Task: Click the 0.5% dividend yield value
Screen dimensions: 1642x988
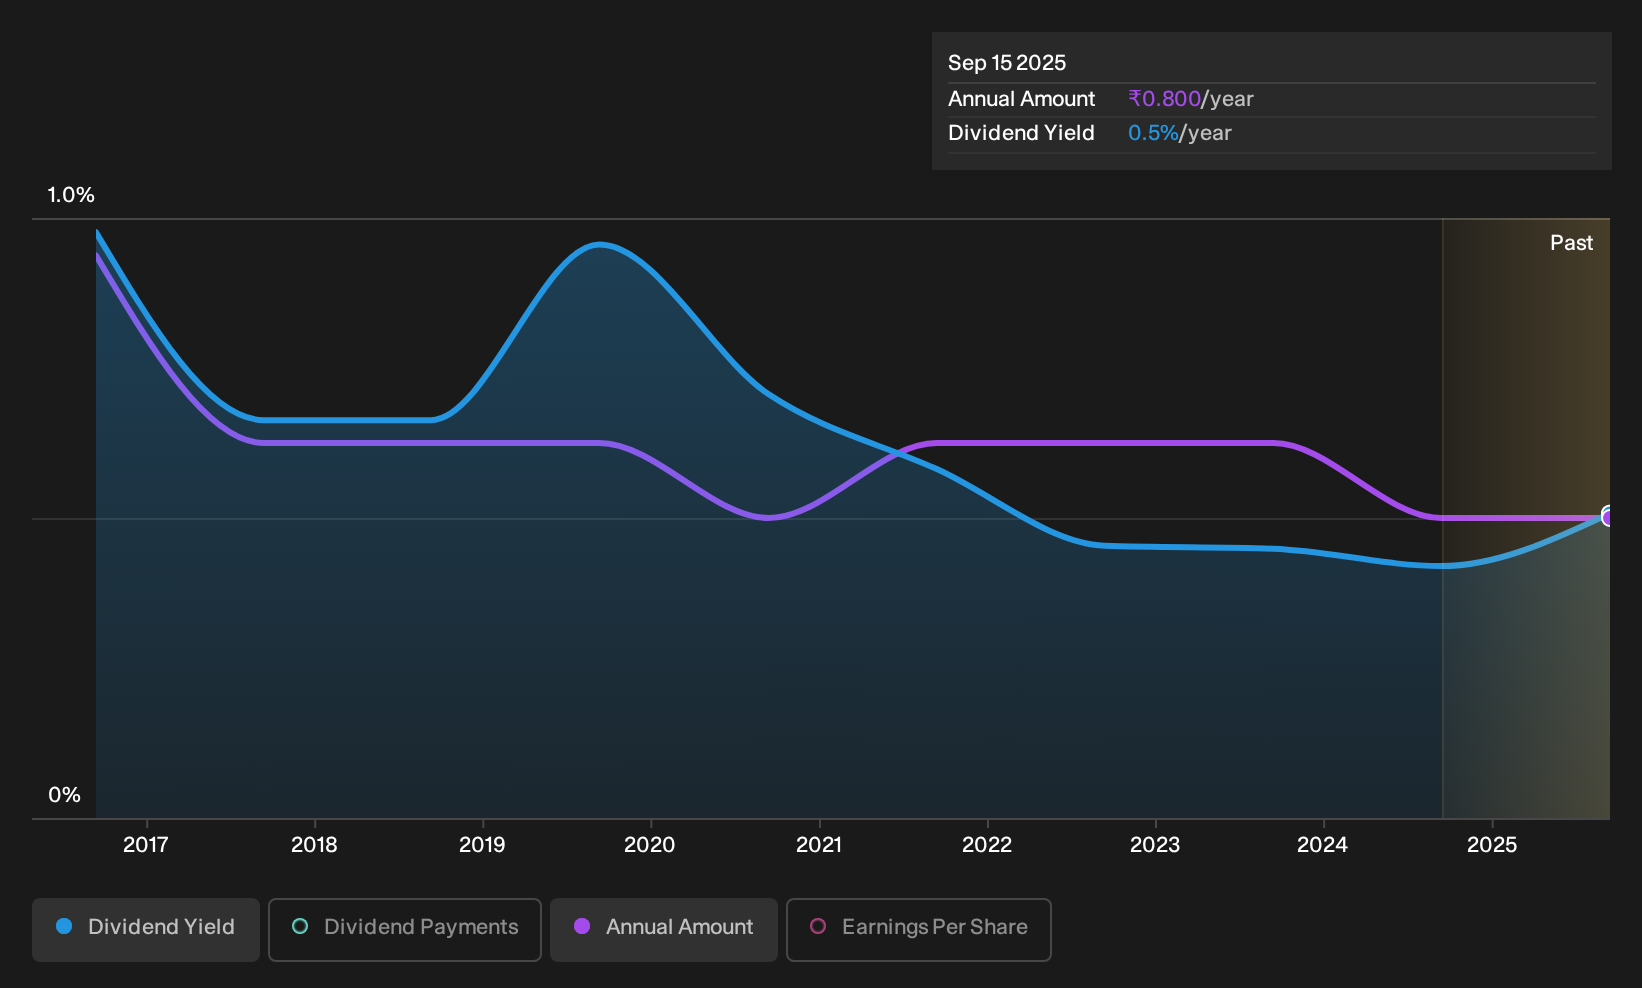Action: pyautogui.click(x=1153, y=133)
